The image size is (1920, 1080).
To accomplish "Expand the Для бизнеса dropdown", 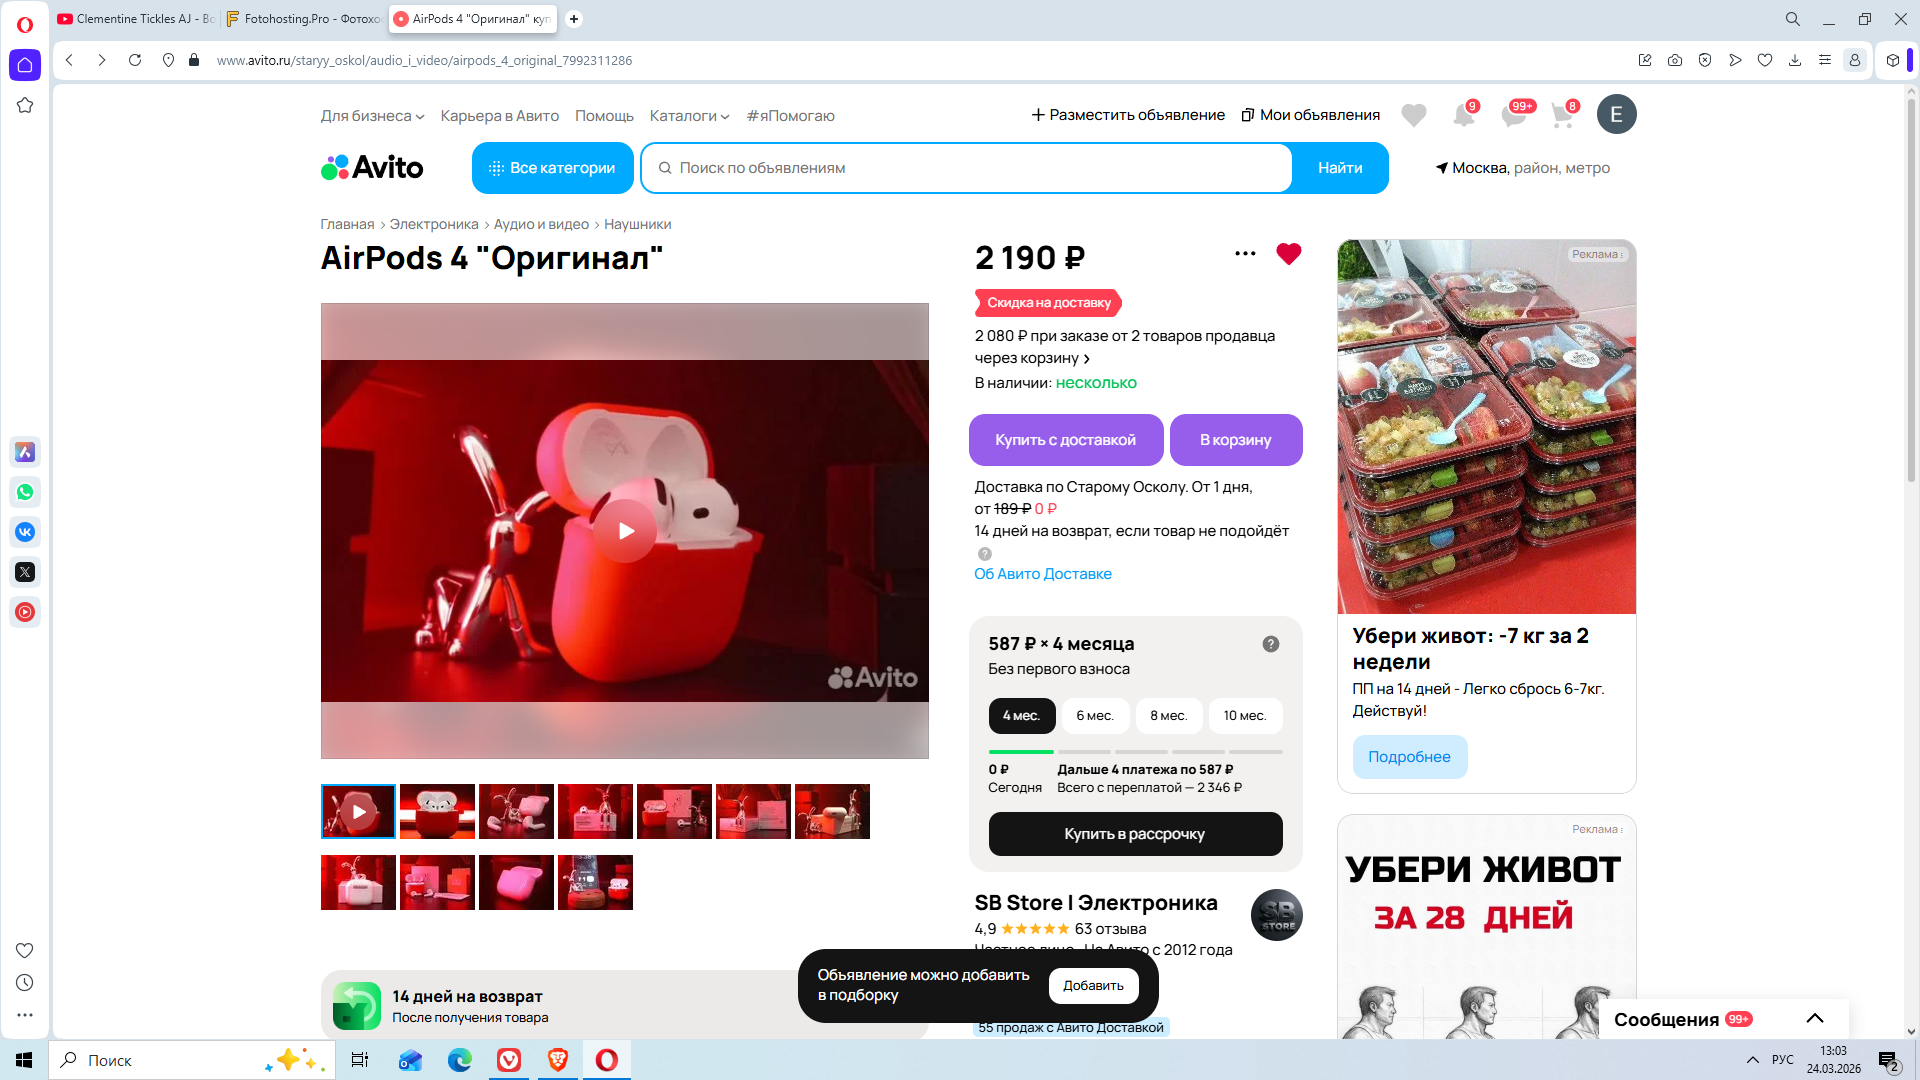I will (372, 116).
